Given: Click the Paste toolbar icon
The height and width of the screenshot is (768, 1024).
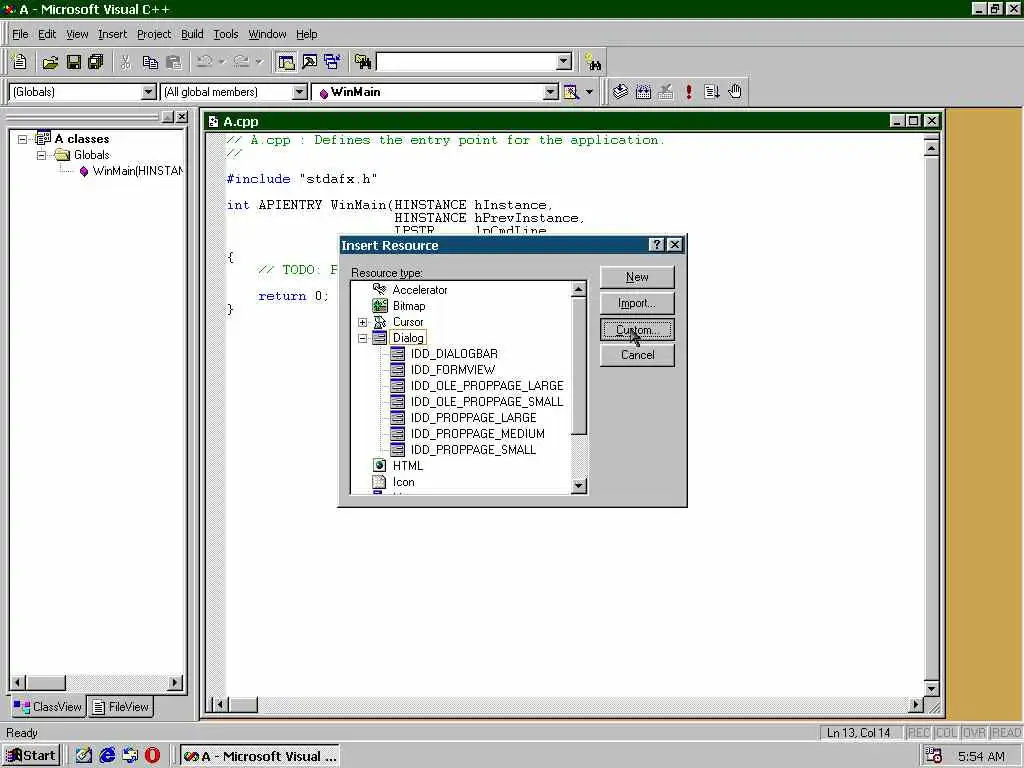Looking at the screenshot, I should click(x=174, y=62).
